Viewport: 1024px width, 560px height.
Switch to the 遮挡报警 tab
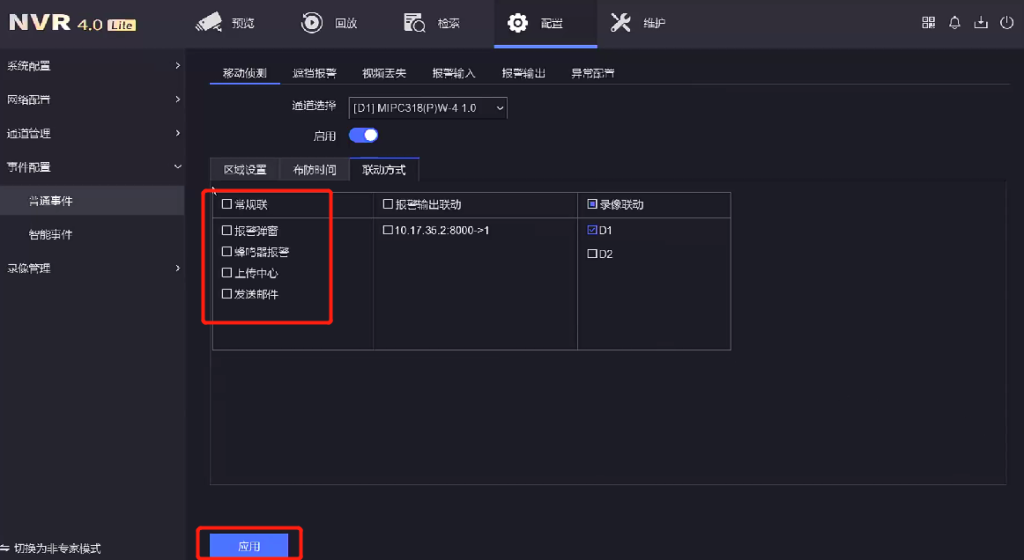[314, 73]
